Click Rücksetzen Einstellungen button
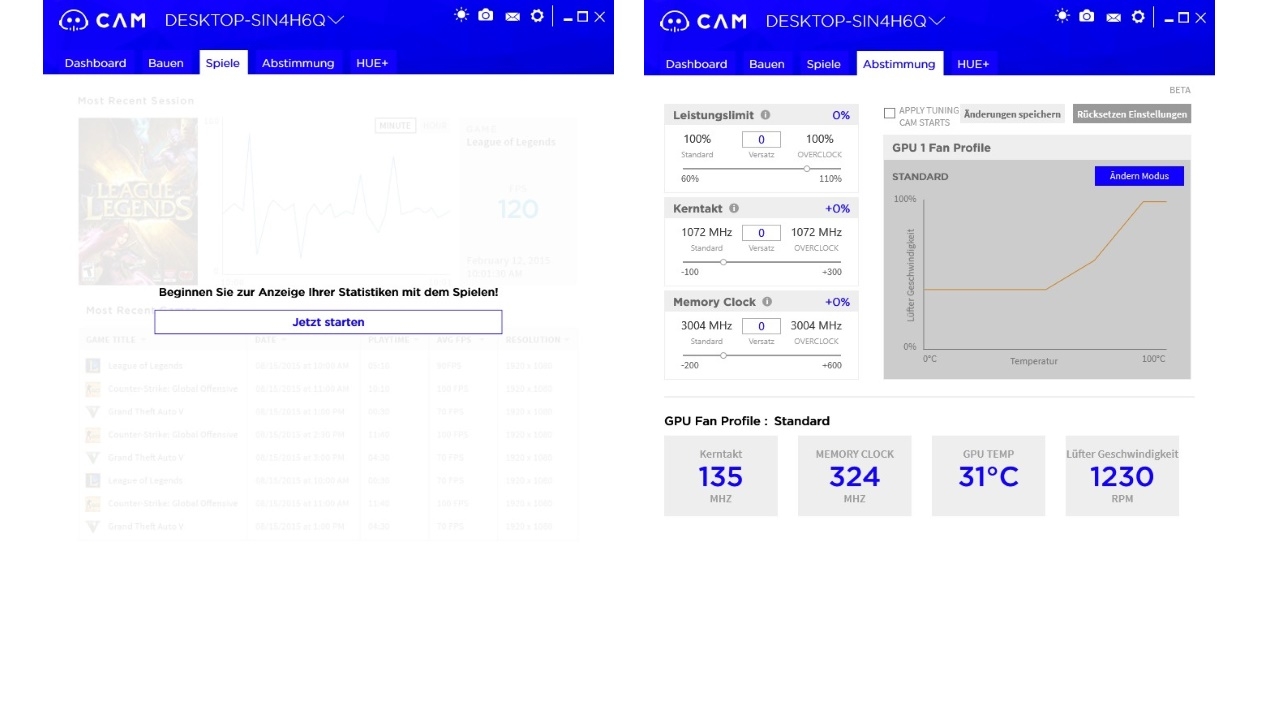The width and height of the screenshot is (1280, 720). coord(1132,114)
